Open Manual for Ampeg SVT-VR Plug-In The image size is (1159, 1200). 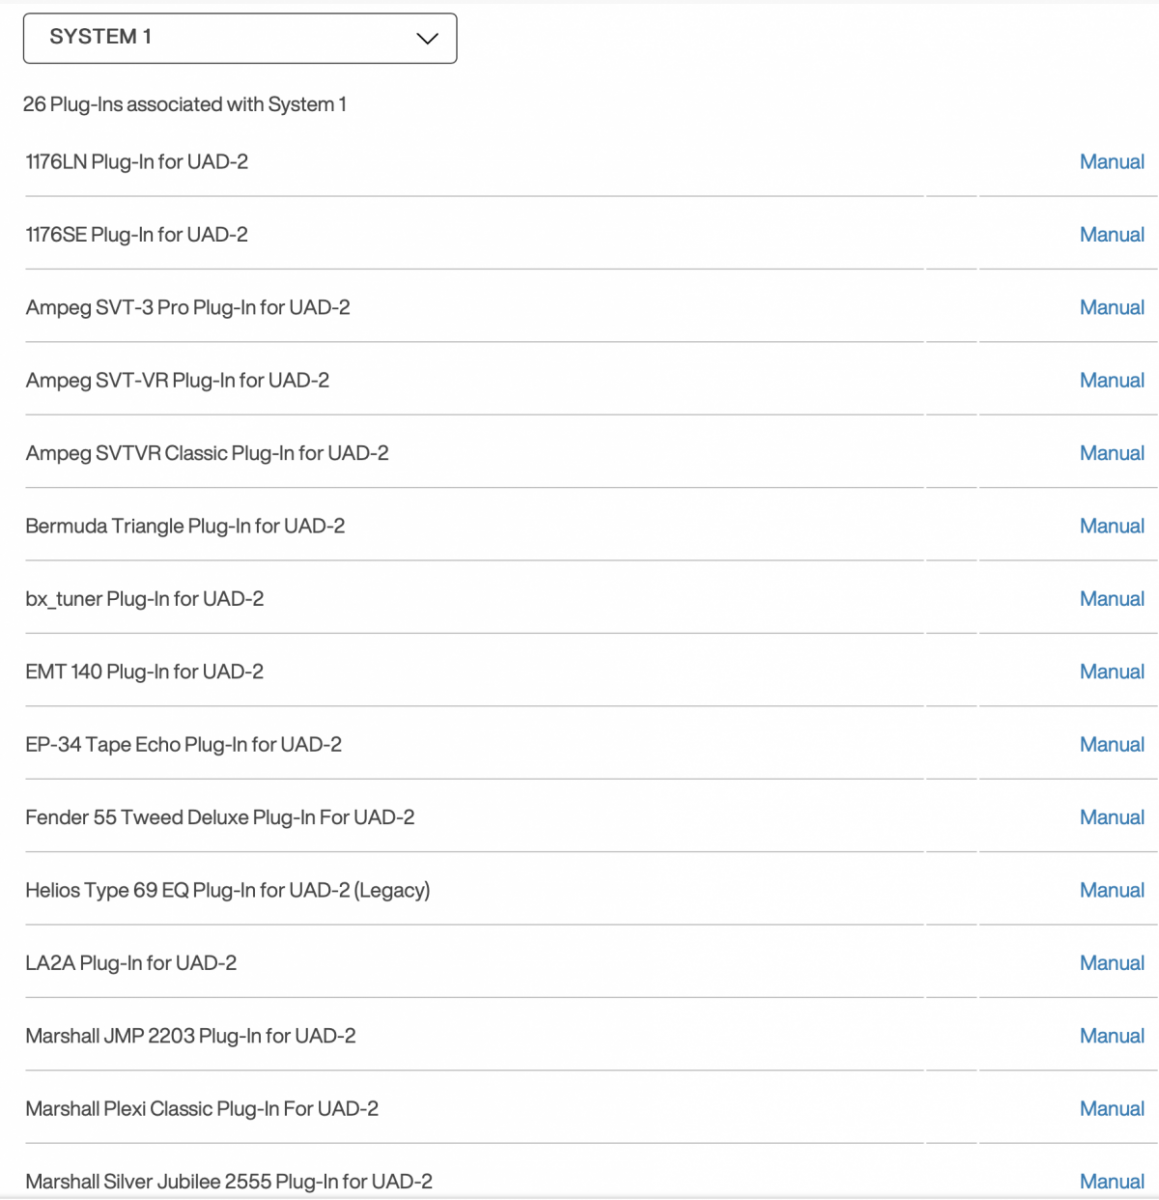tap(1111, 381)
